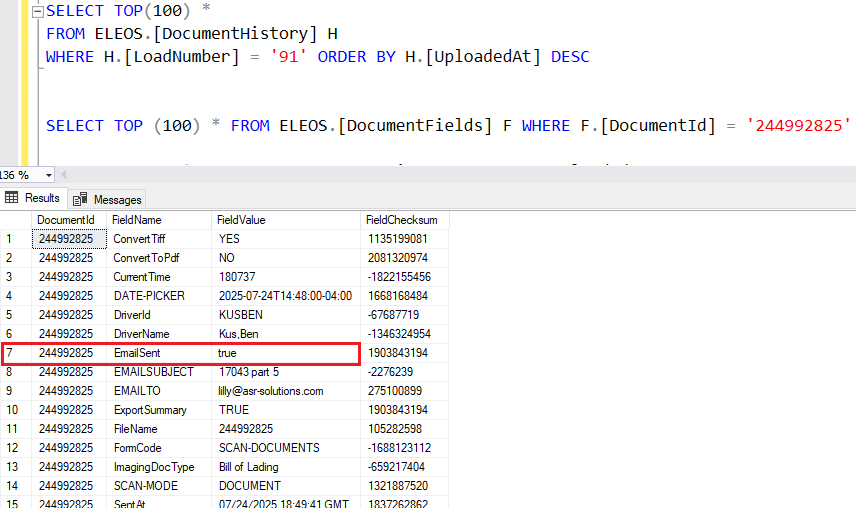Click the 17043 part 5 value

tap(286, 372)
